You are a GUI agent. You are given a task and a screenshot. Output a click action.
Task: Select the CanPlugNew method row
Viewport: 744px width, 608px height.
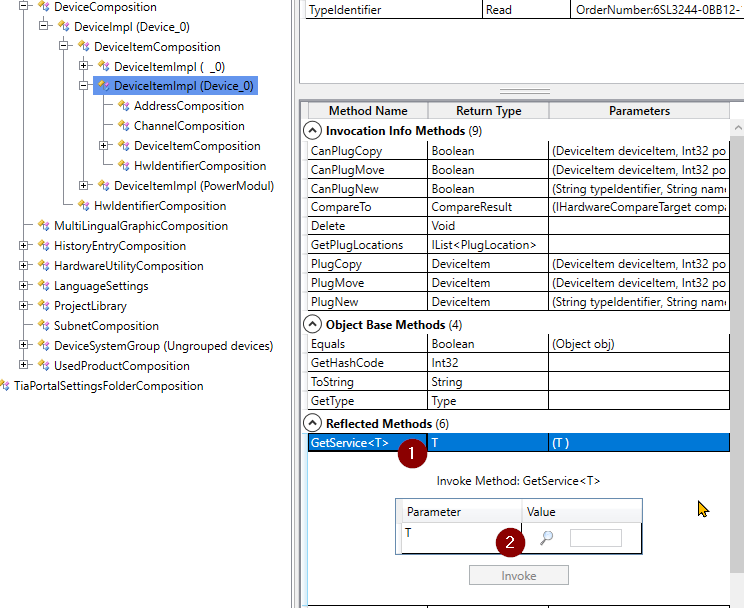click(x=519, y=188)
